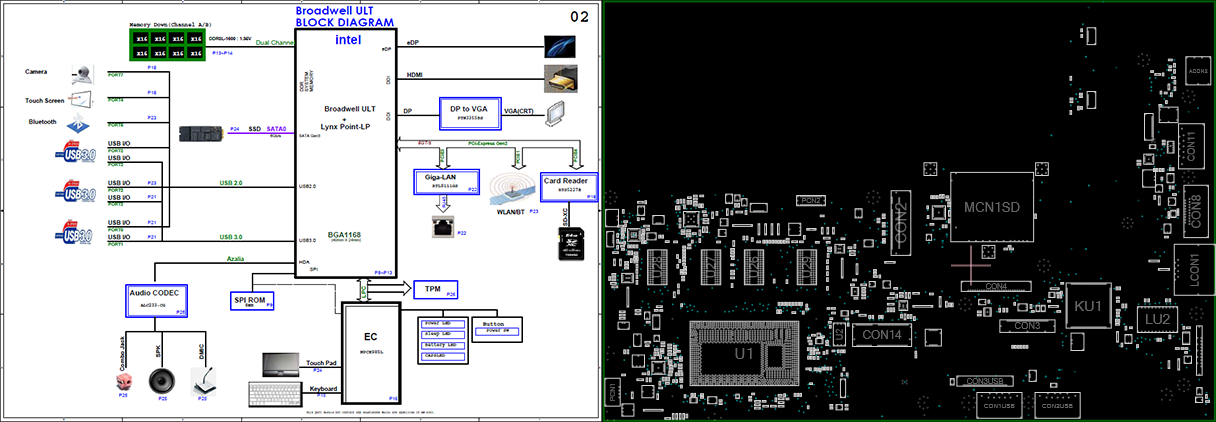
Task: Select the DP to VGA block
Action: click(469, 111)
